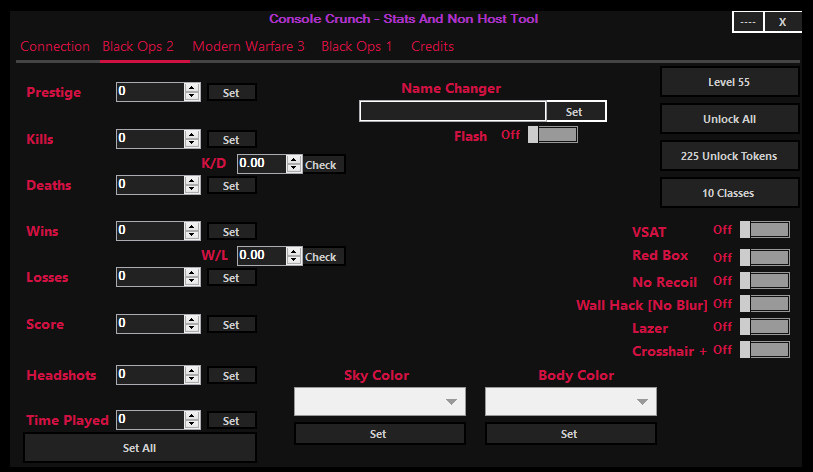The height and width of the screenshot is (472, 813).
Task: Click into the Losses value field
Action: (x=150, y=277)
